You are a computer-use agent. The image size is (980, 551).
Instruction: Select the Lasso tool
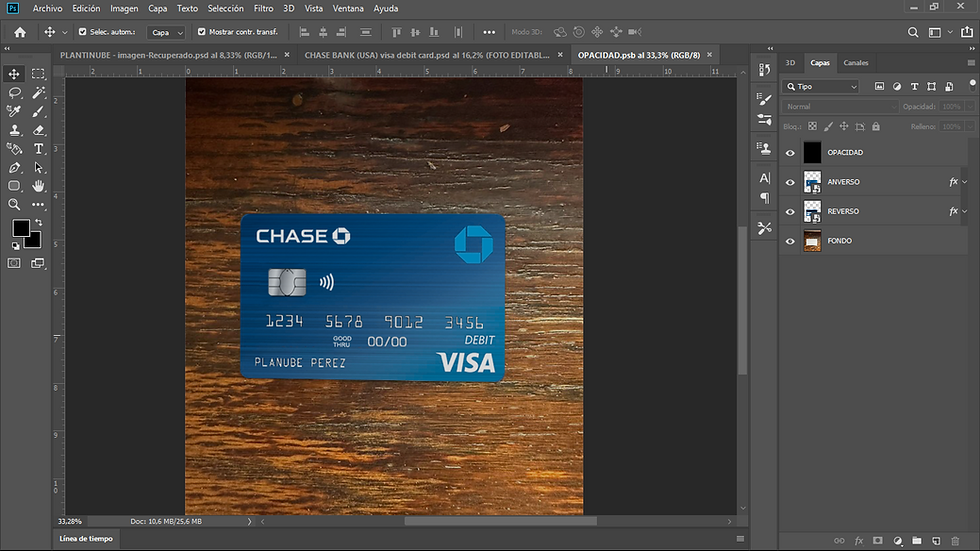pyautogui.click(x=14, y=92)
